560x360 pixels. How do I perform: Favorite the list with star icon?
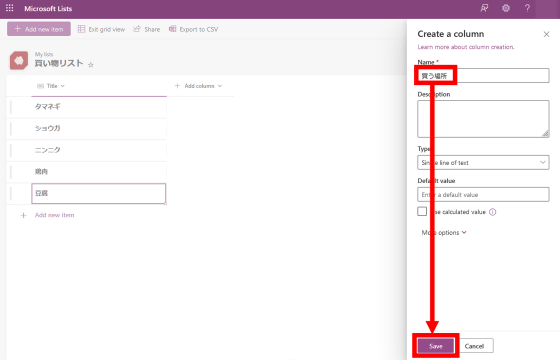click(91, 65)
